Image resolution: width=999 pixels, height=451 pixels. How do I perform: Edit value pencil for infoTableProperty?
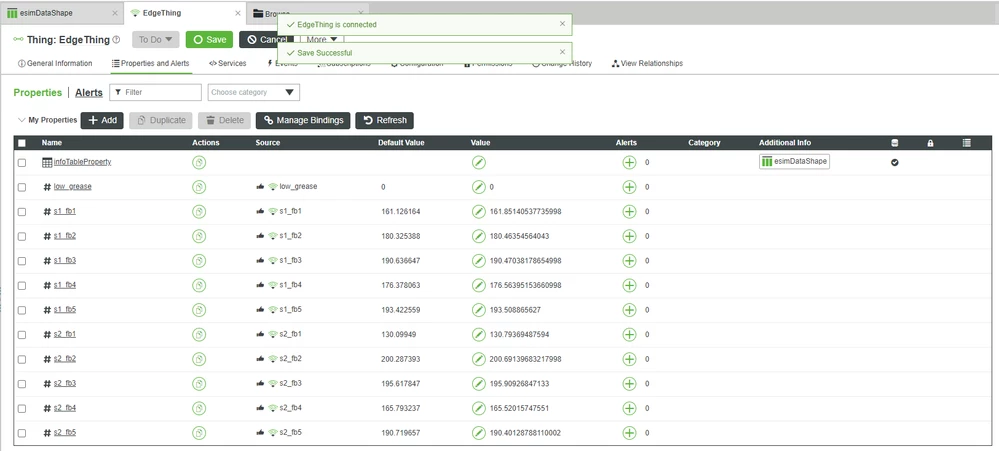(x=478, y=162)
